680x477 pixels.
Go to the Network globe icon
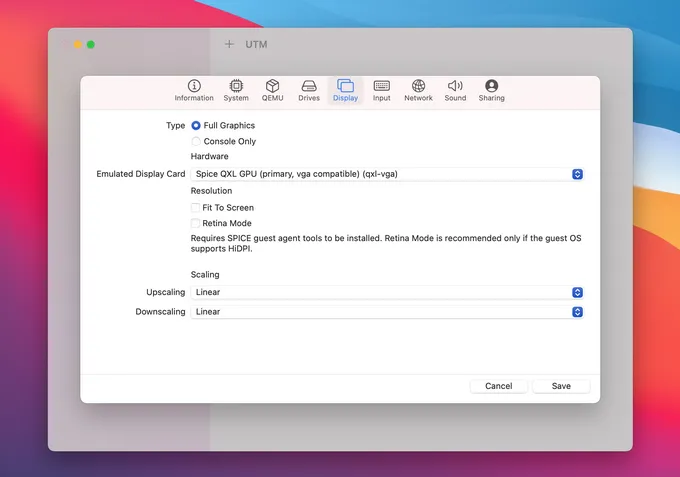coord(418,86)
